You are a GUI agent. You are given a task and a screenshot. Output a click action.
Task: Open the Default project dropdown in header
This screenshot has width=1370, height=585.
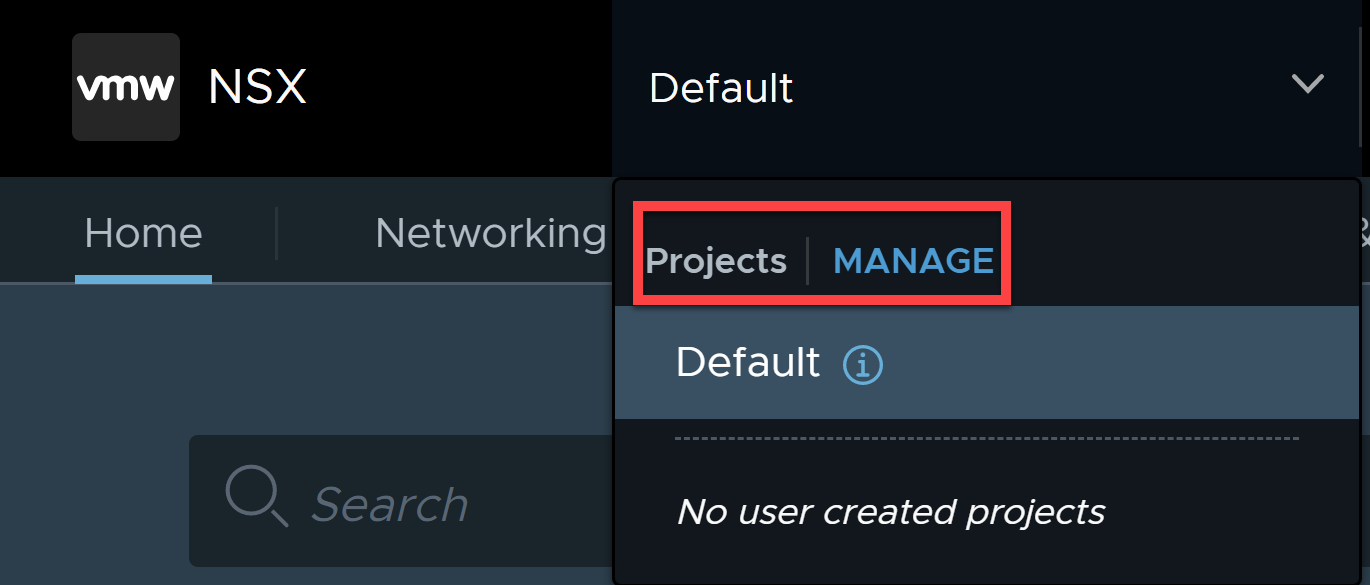985,88
